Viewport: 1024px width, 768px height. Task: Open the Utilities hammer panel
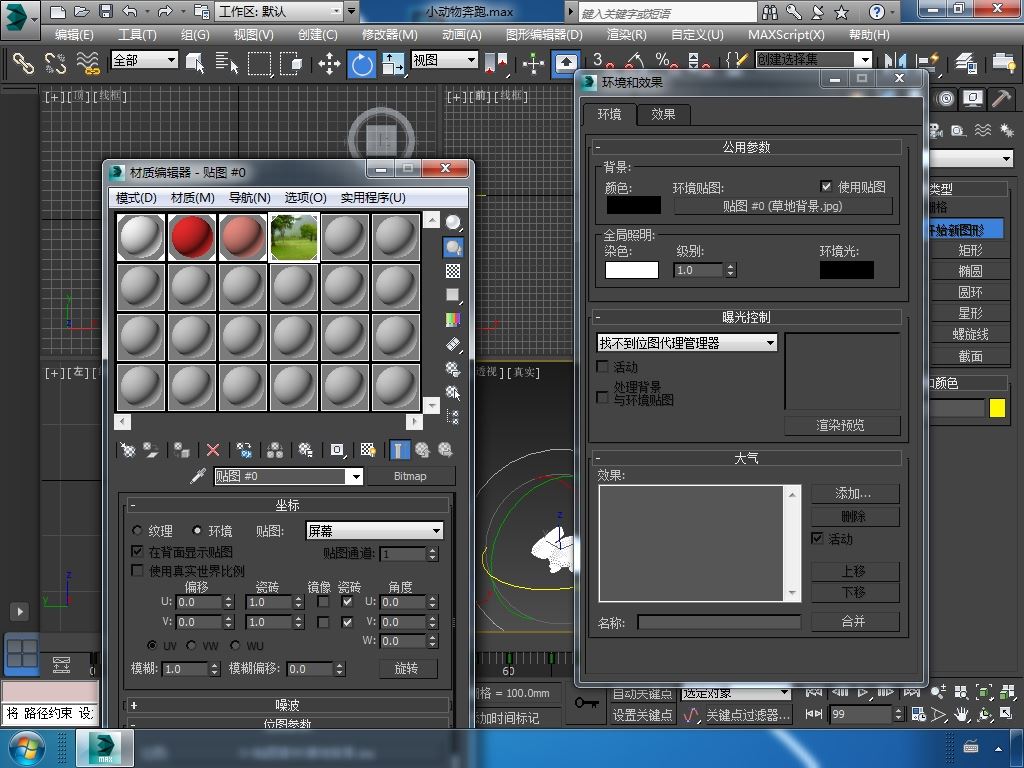tap(1000, 99)
